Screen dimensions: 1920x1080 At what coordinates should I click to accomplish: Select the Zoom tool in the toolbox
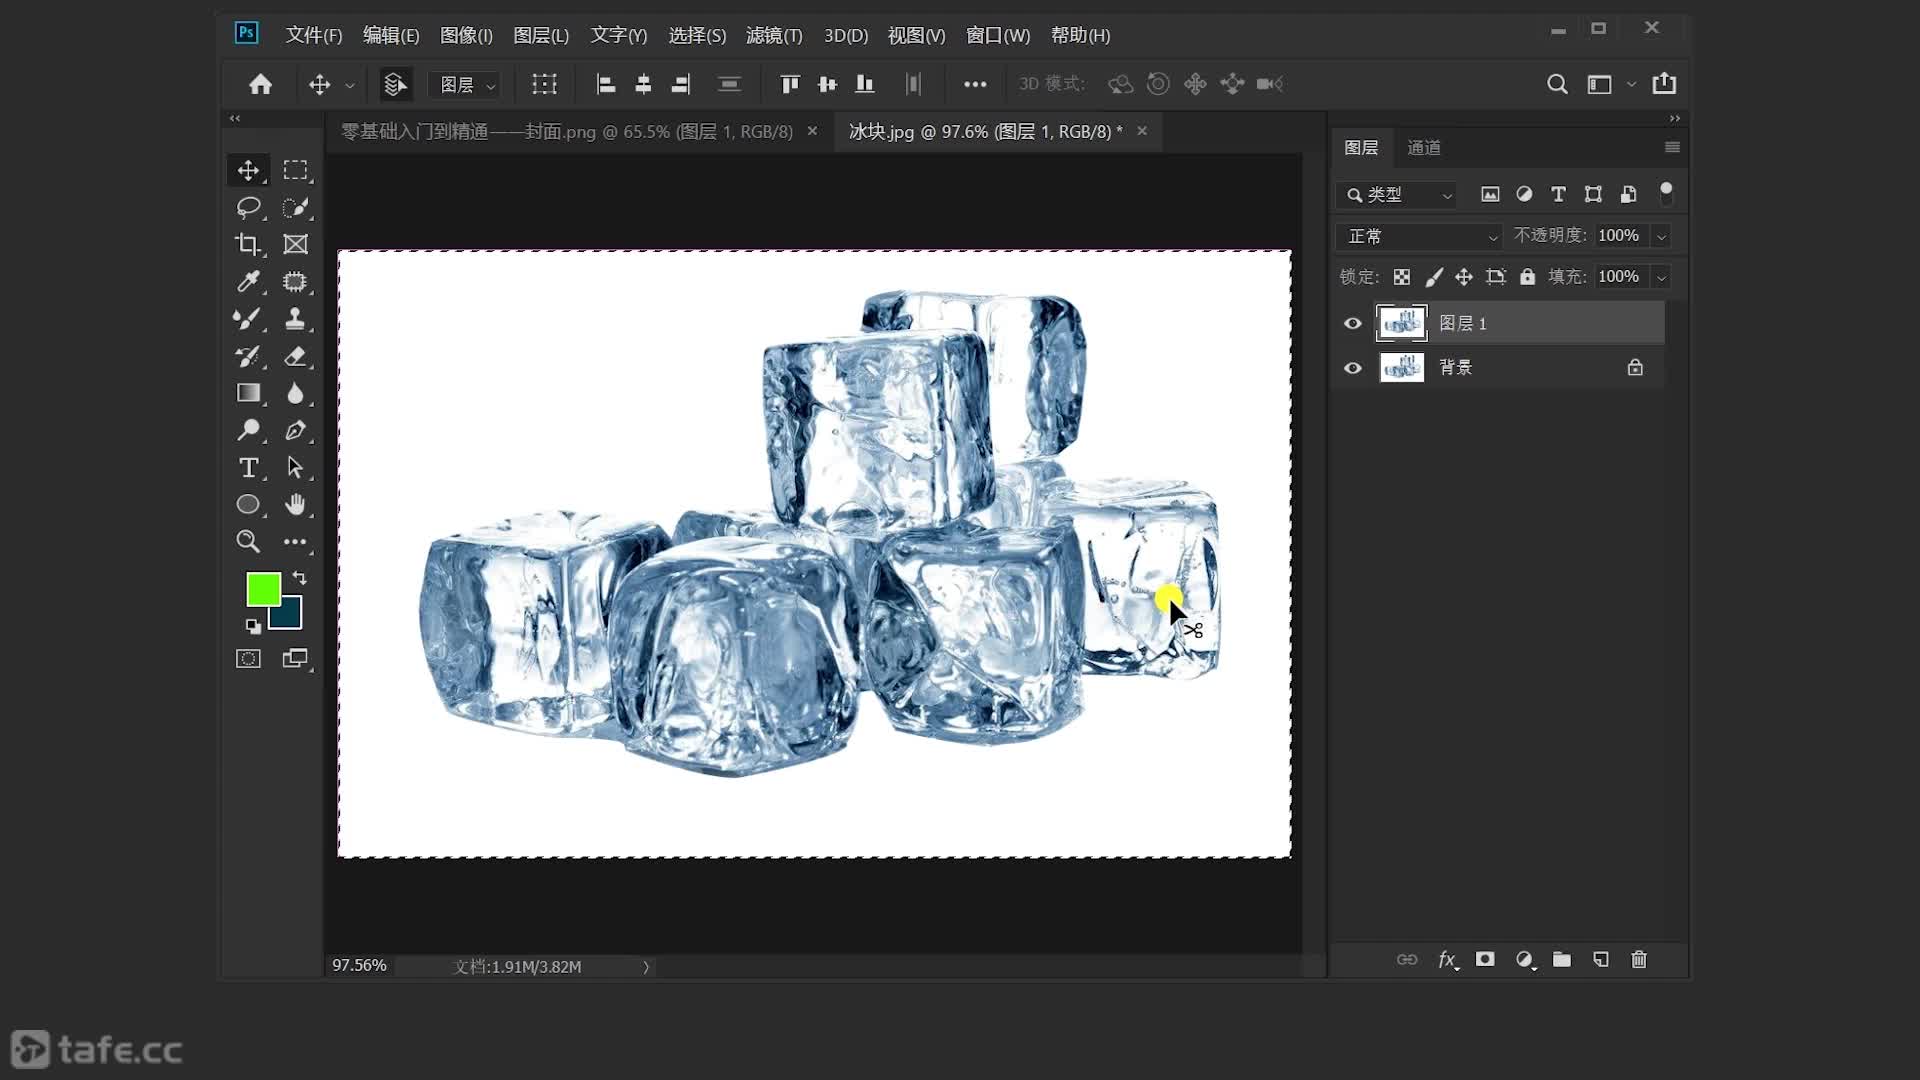(248, 541)
